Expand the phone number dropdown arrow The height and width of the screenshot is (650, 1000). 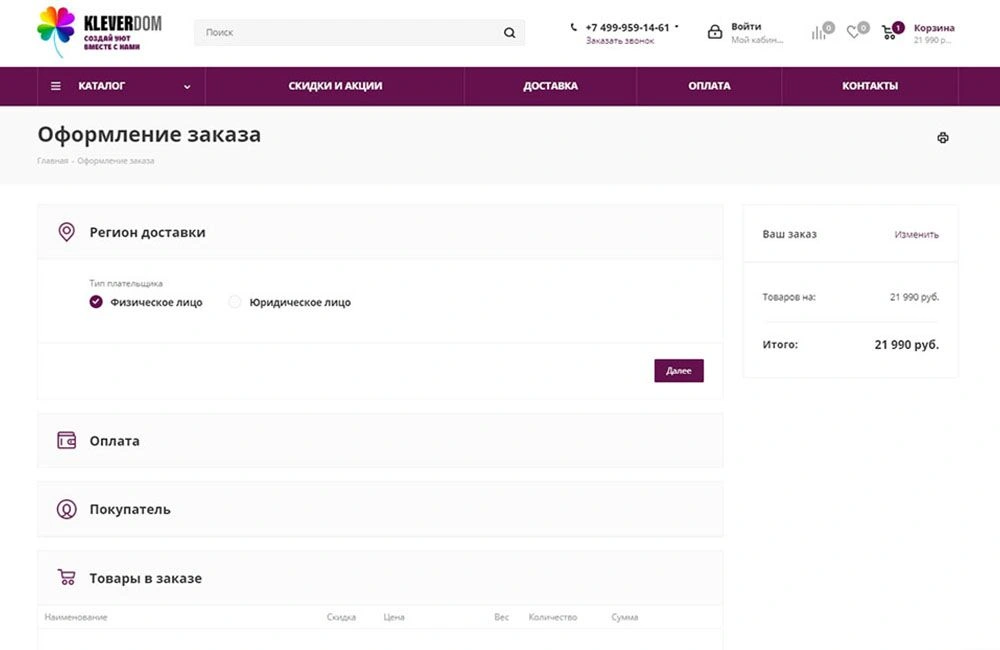pyautogui.click(x=677, y=27)
